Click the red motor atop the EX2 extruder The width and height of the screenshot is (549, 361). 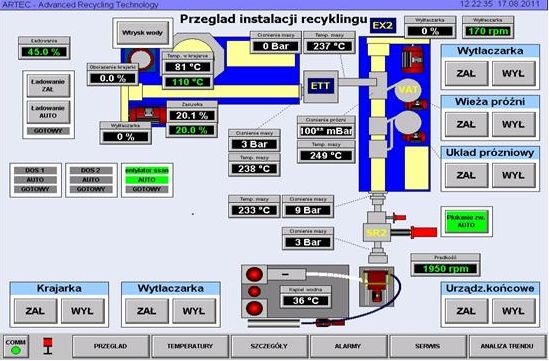pyautogui.click(x=412, y=60)
